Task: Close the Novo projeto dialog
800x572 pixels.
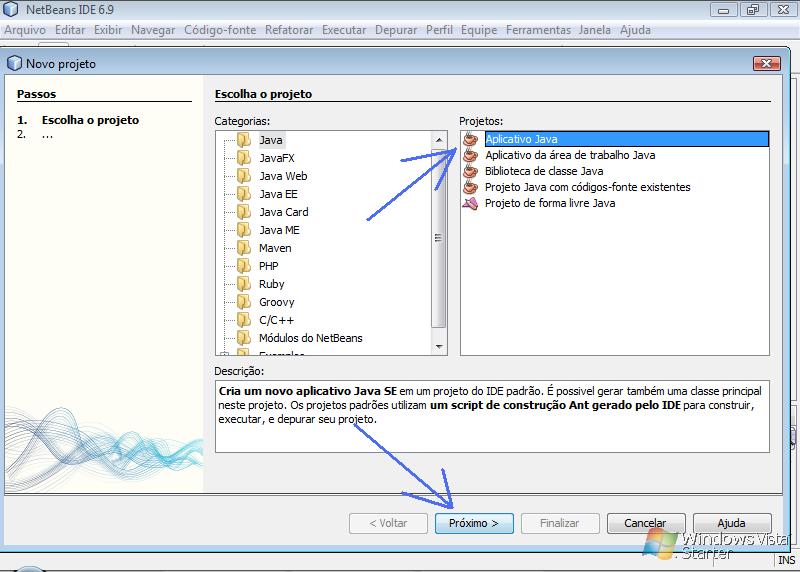Action: coord(767,63)
